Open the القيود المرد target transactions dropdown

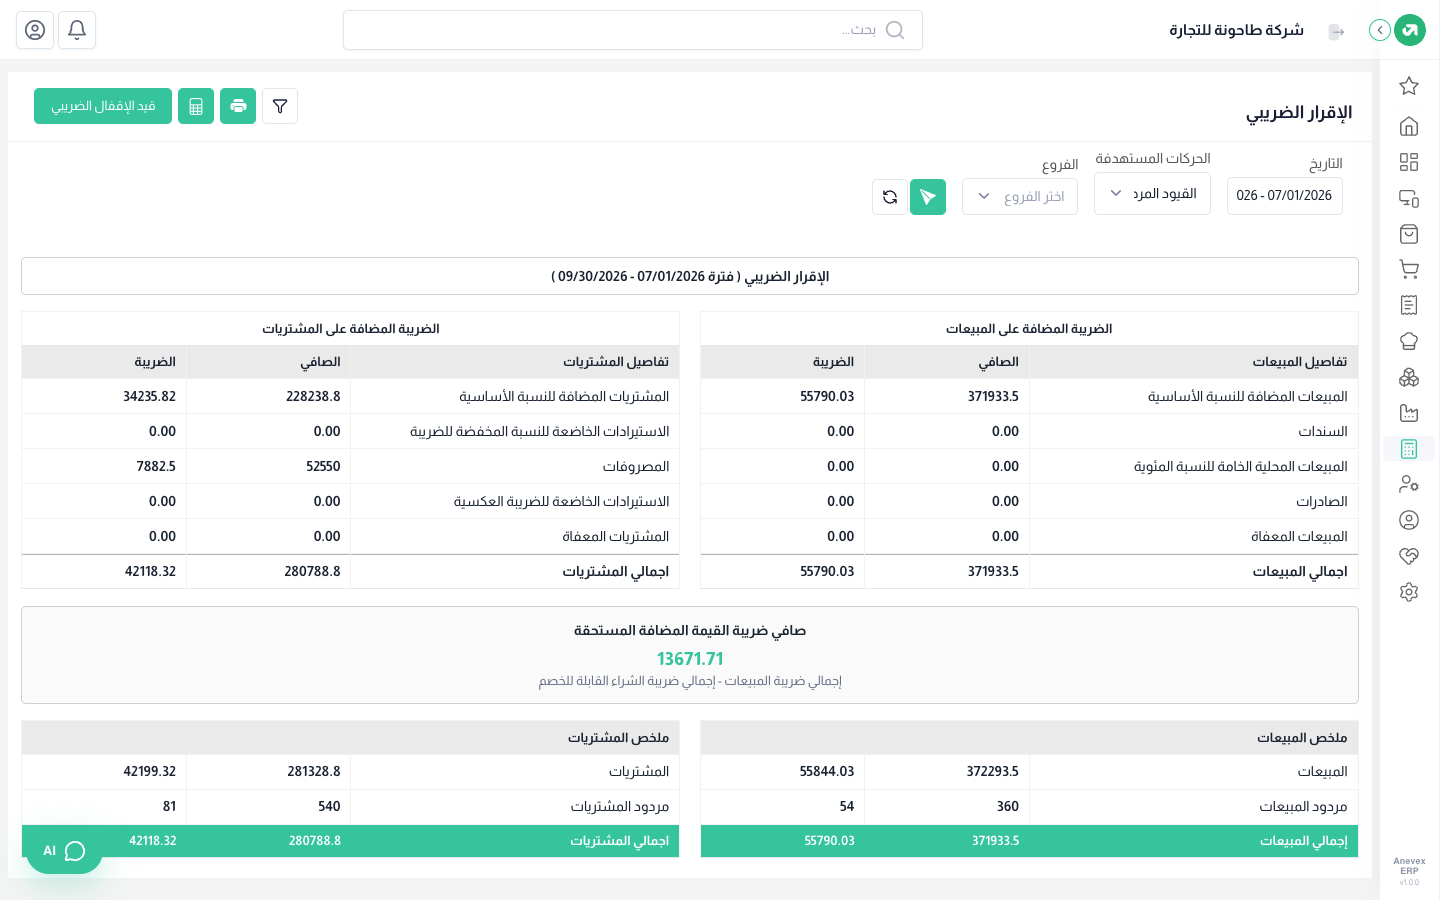click(1152, 194)
